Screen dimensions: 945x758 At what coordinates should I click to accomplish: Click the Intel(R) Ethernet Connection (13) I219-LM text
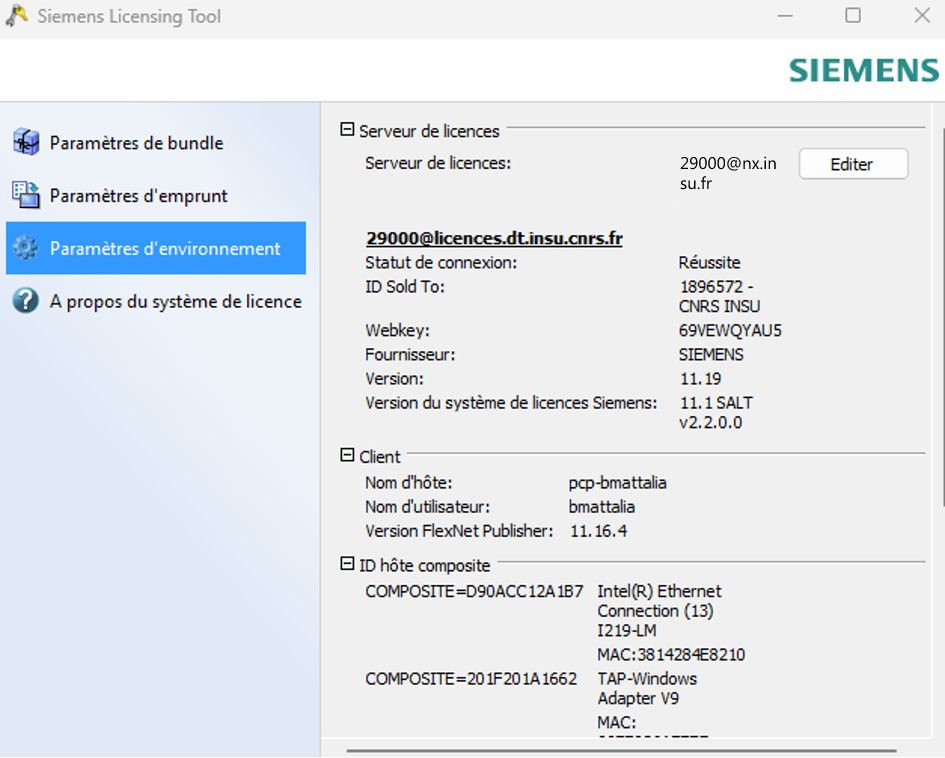point(659,610)
